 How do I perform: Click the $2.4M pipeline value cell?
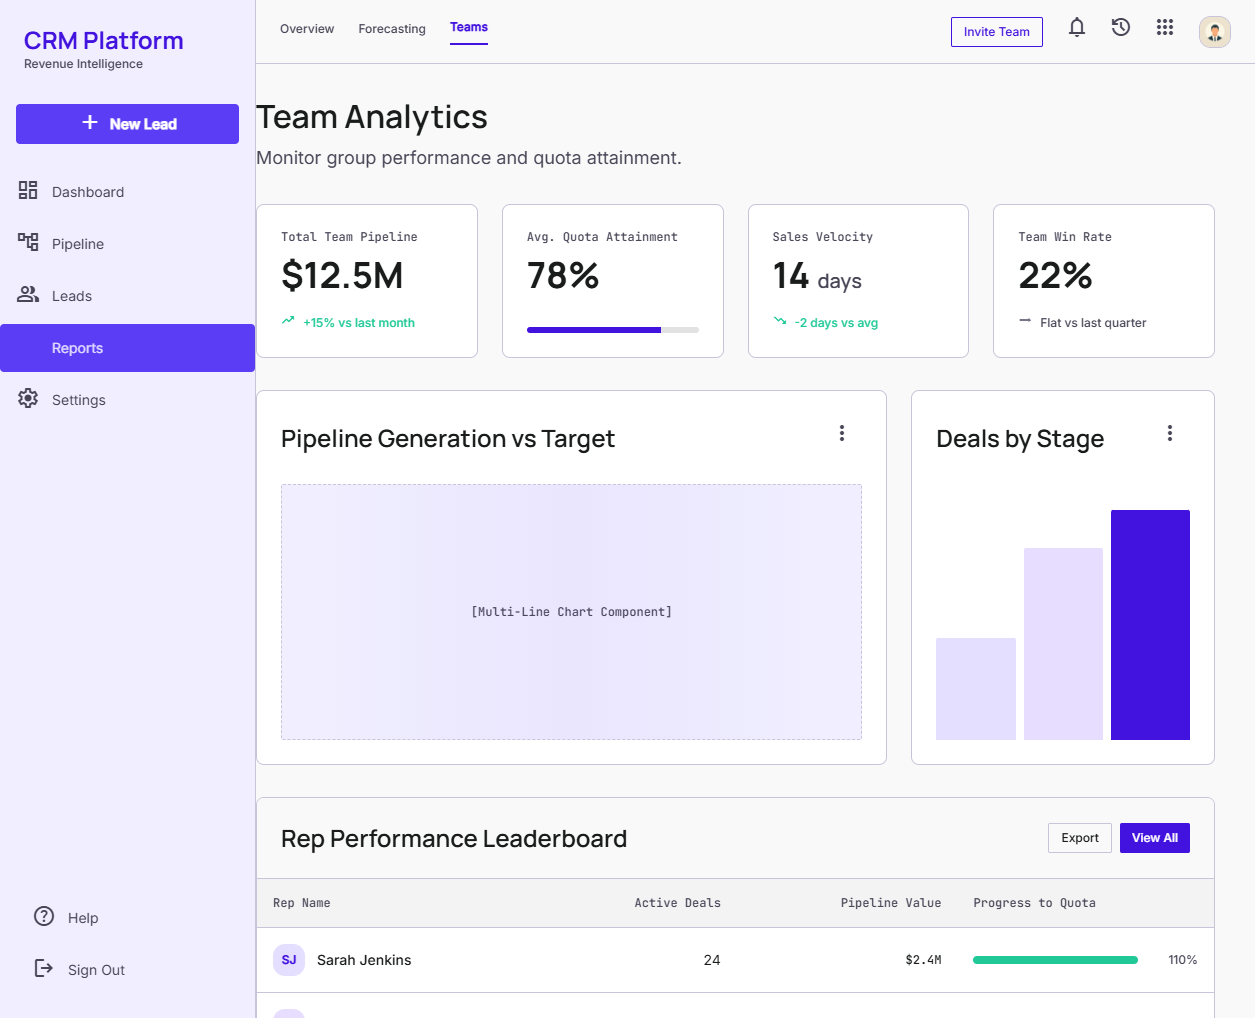click(x=923, y=960)
